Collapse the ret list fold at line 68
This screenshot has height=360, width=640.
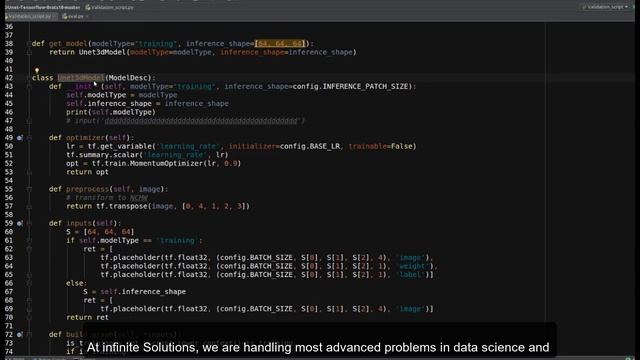[x=29, y=300]
